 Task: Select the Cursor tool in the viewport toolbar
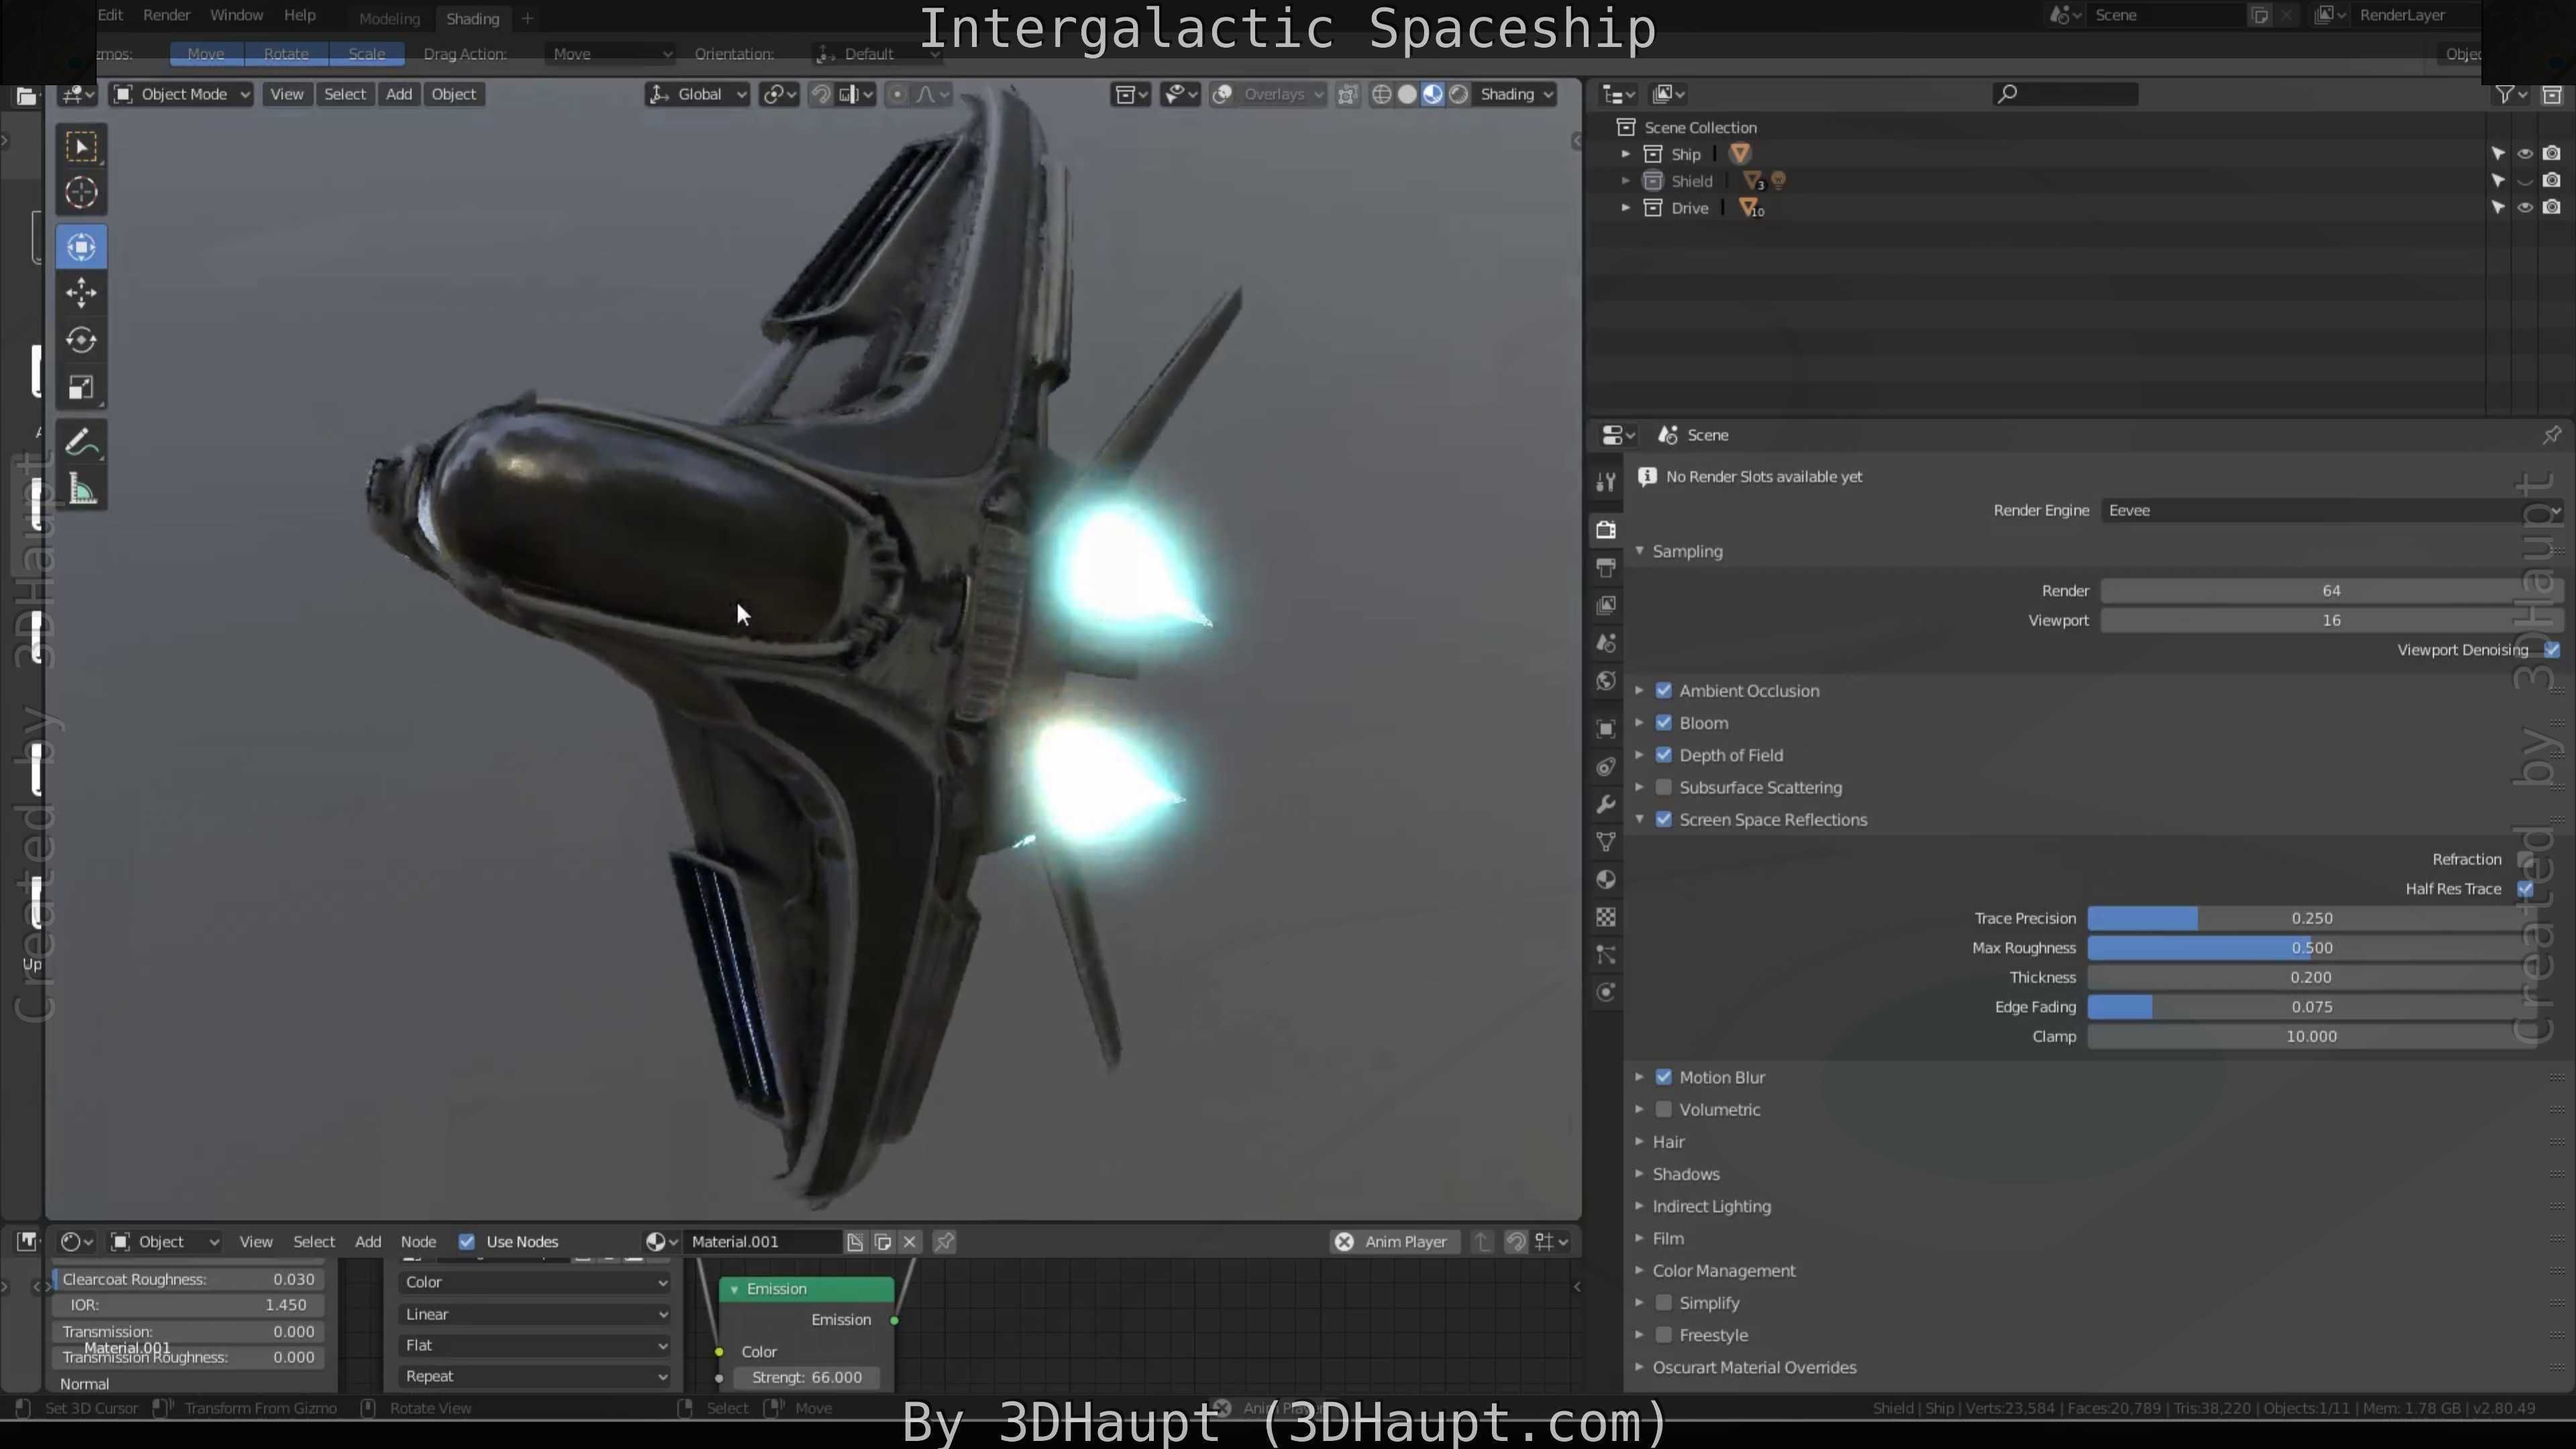[81, 192]
